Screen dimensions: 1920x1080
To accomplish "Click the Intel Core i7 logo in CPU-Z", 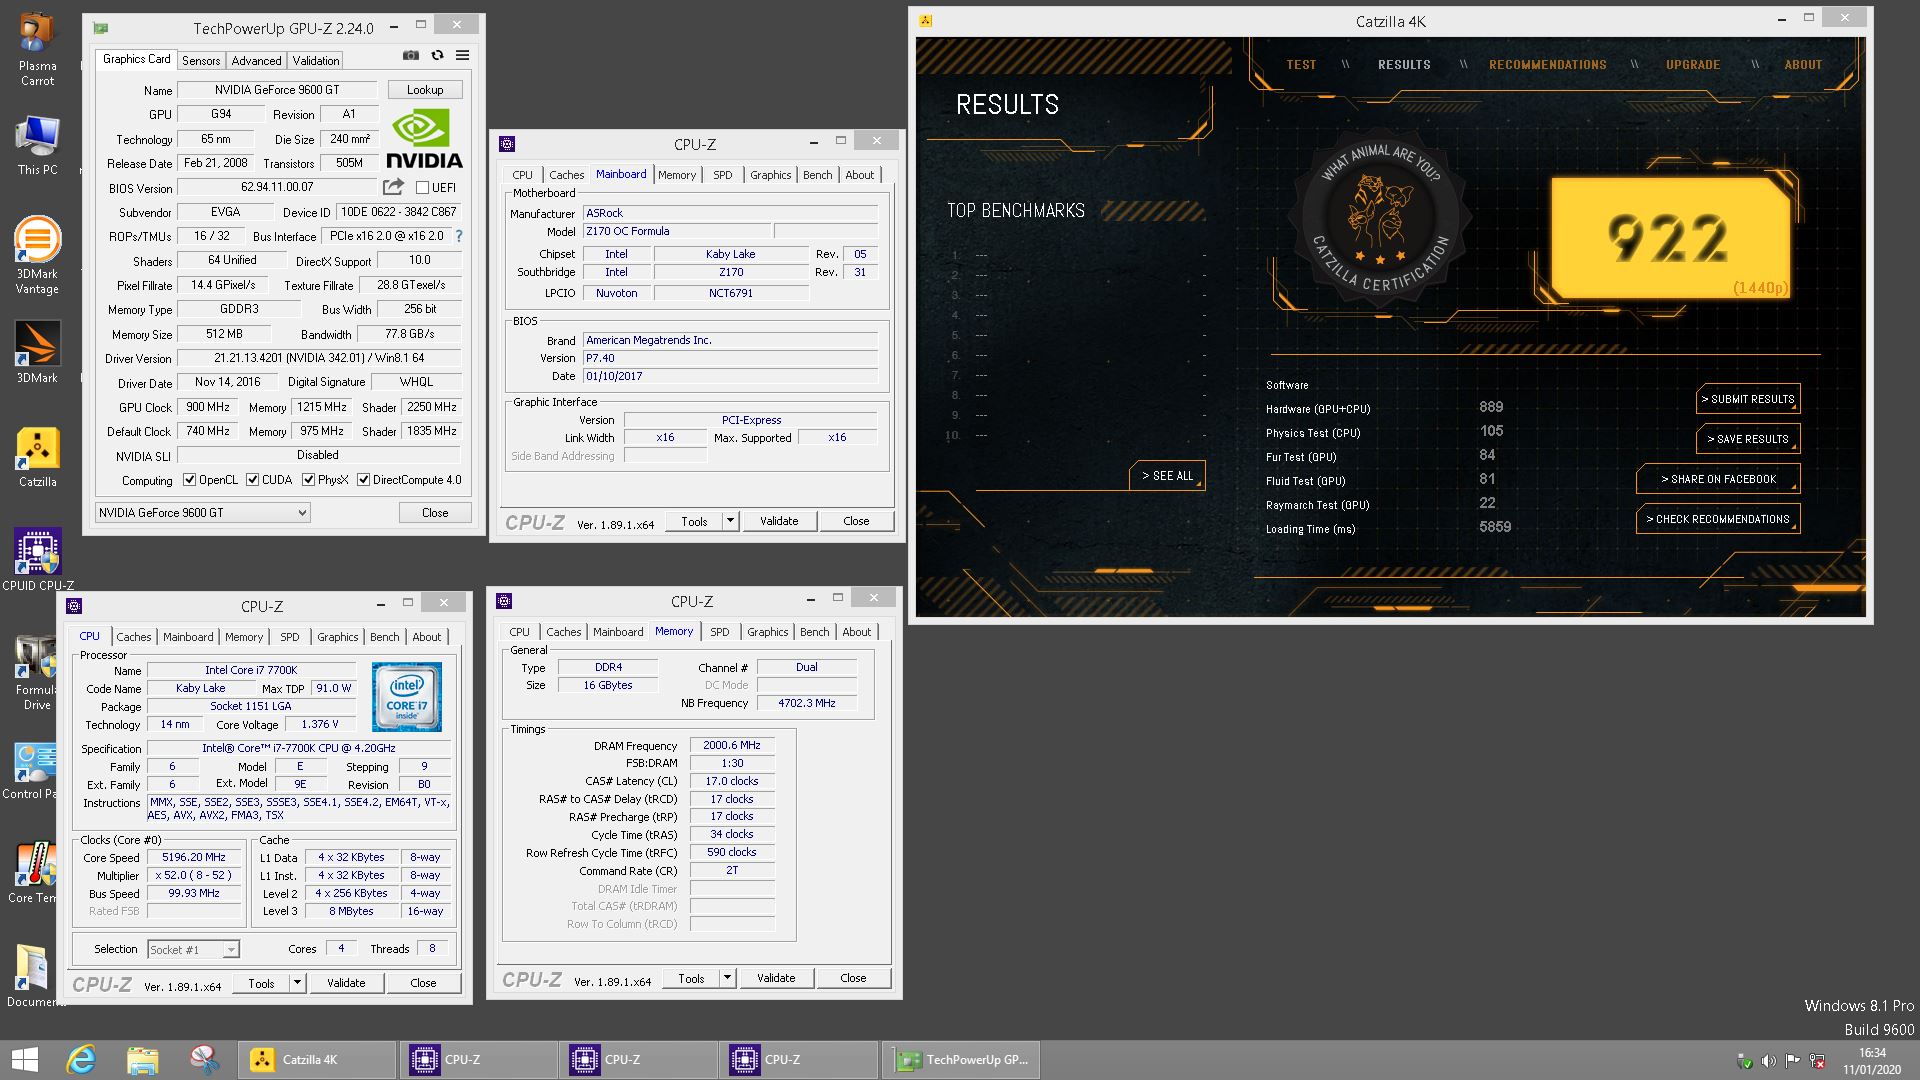I will 406,697.
